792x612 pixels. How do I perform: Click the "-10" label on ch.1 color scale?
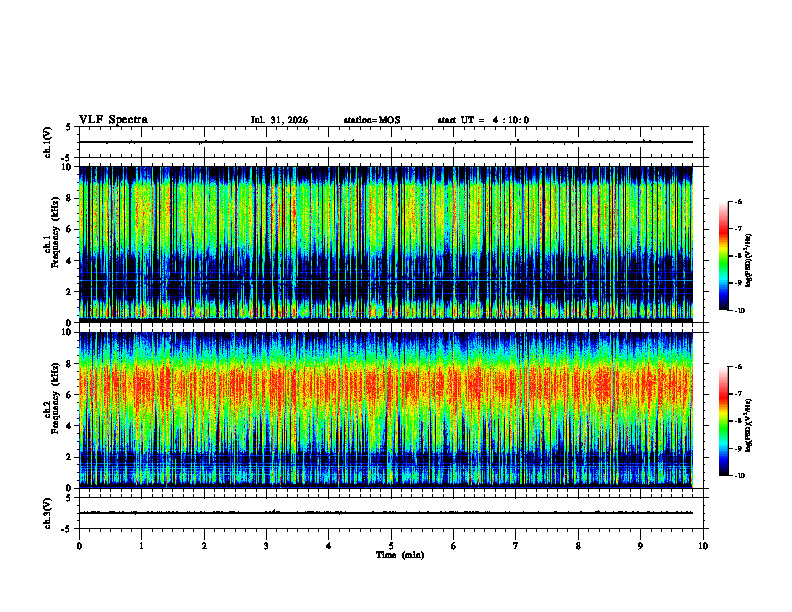pos(740,310)
